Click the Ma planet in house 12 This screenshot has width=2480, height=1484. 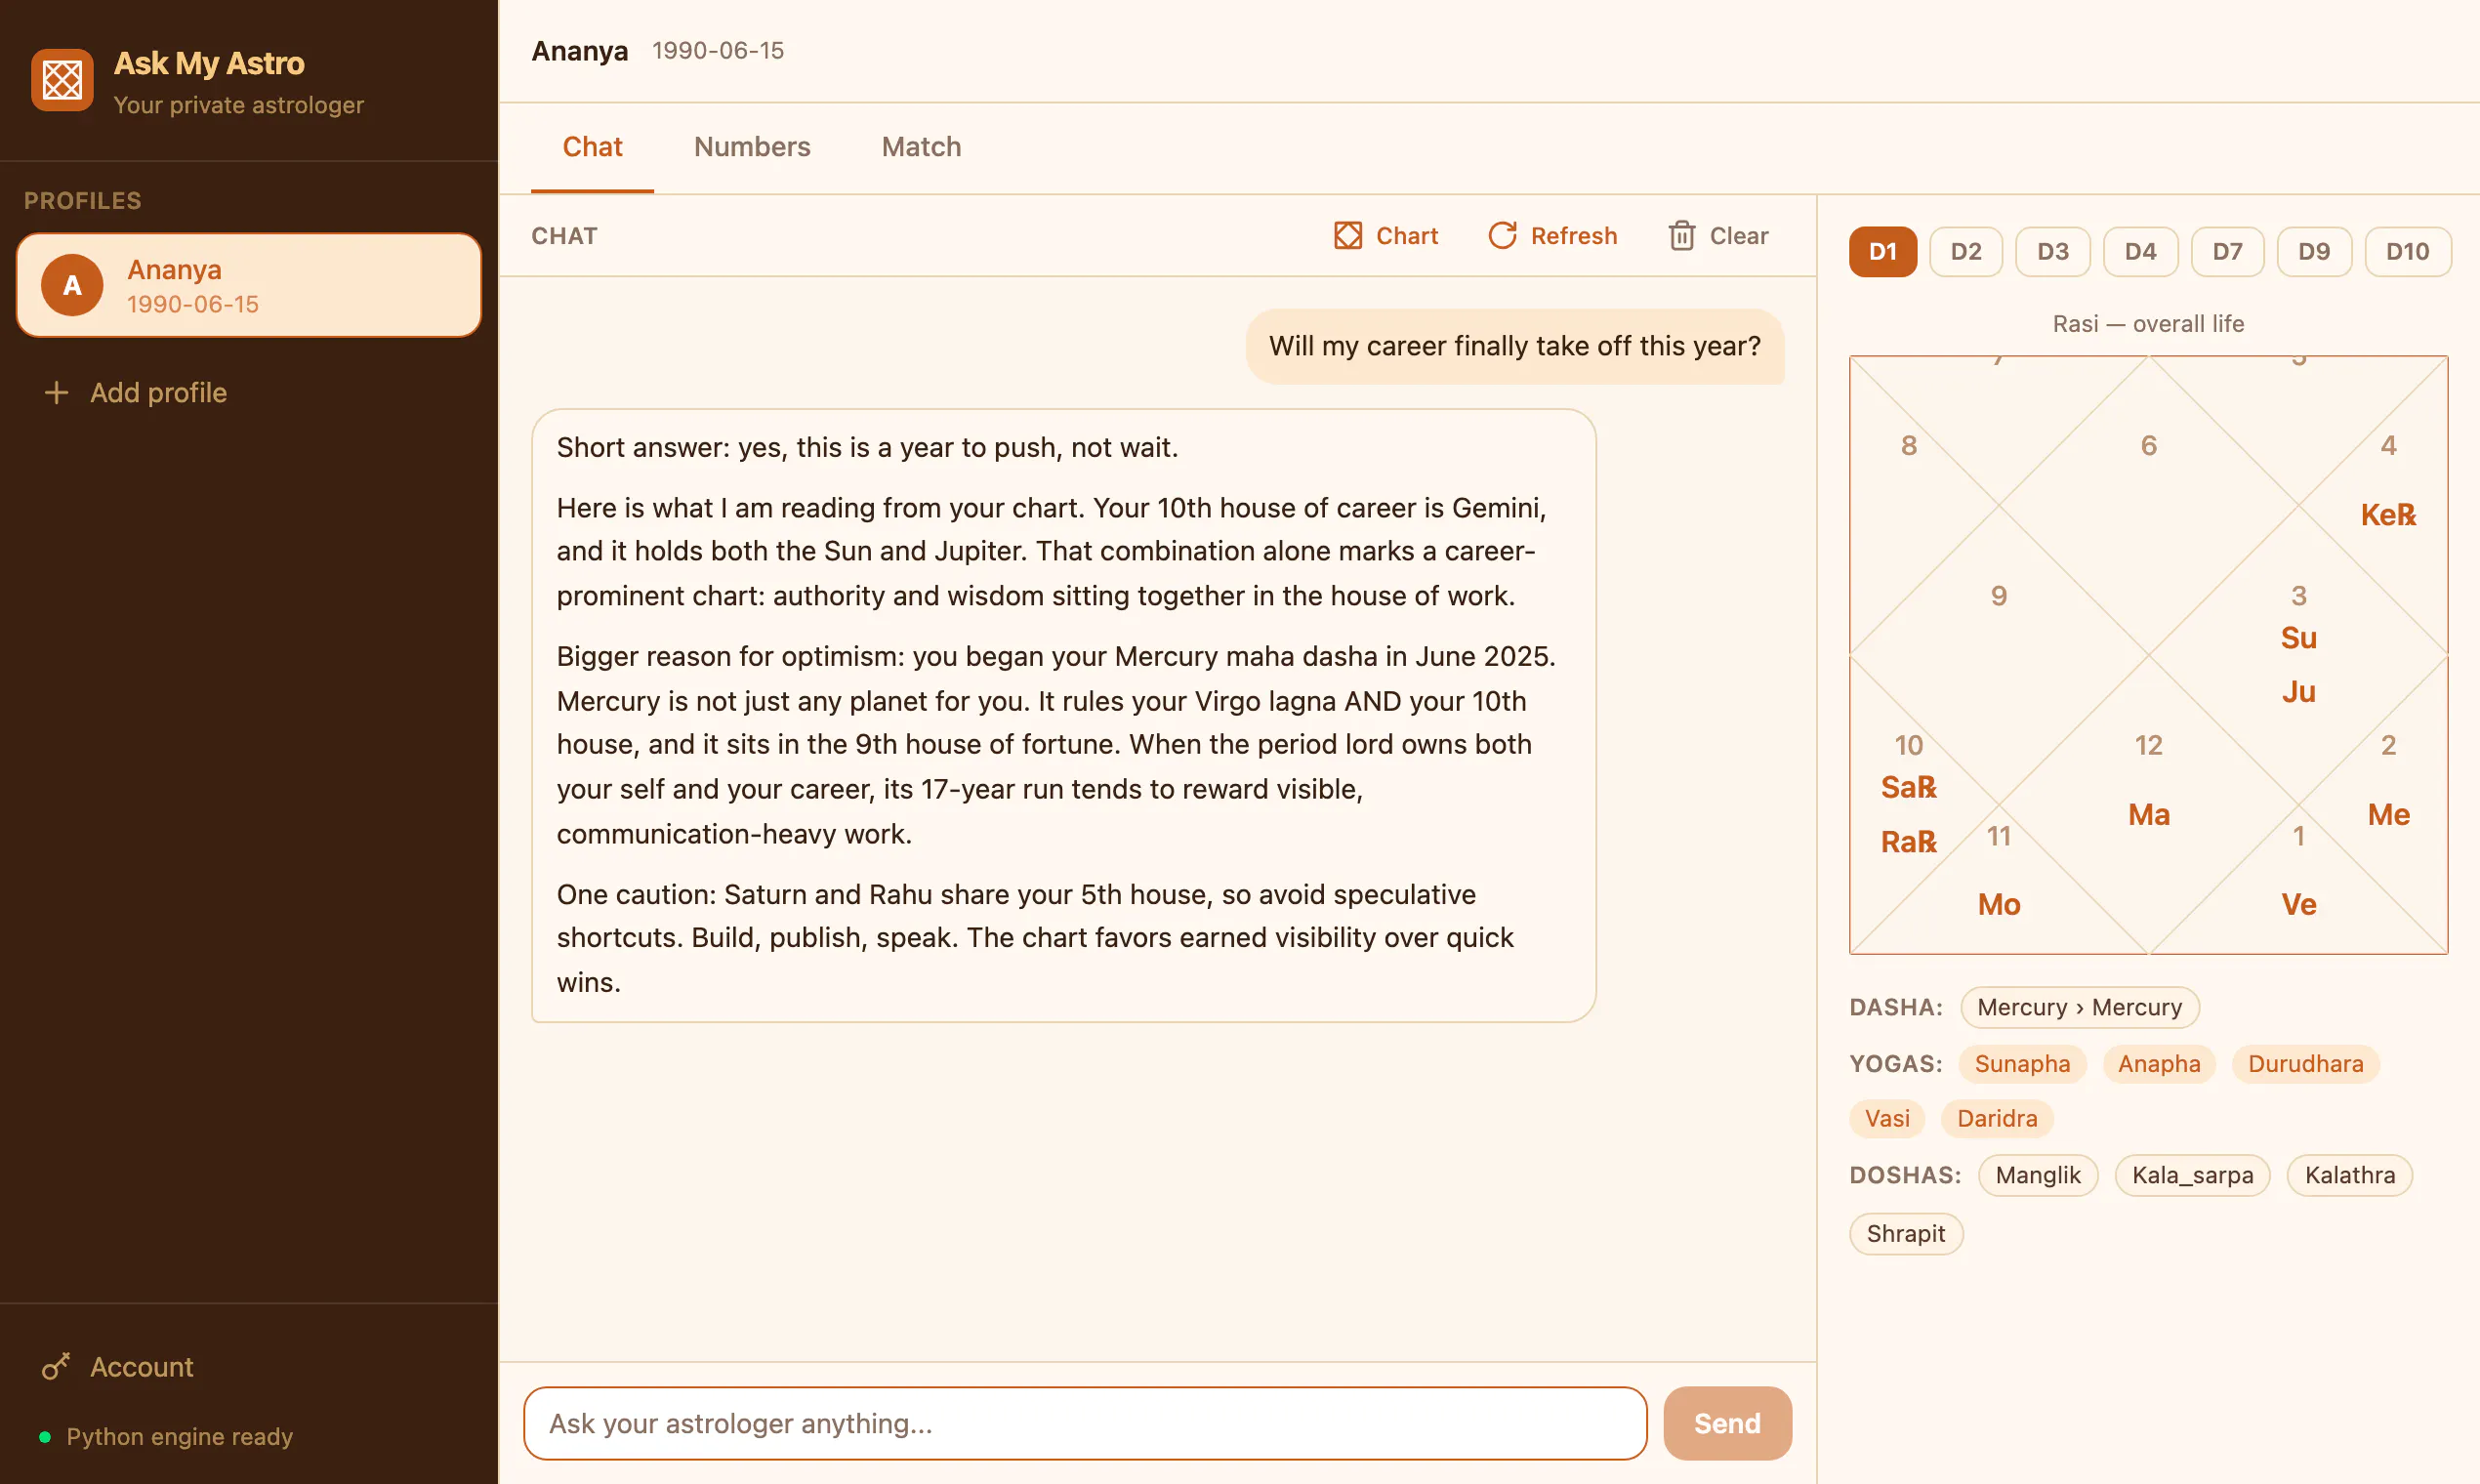pos(2148,815)
